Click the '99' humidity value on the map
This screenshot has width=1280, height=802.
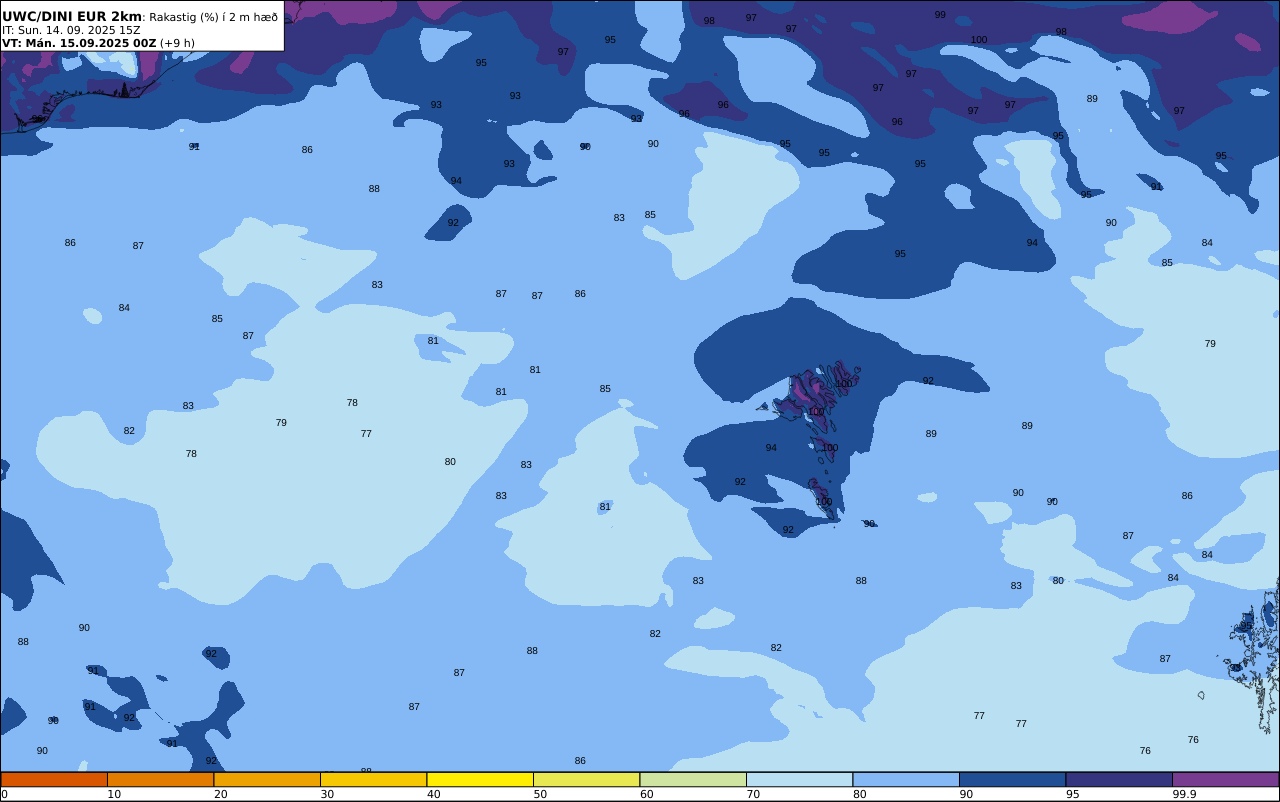coord(940,15)
